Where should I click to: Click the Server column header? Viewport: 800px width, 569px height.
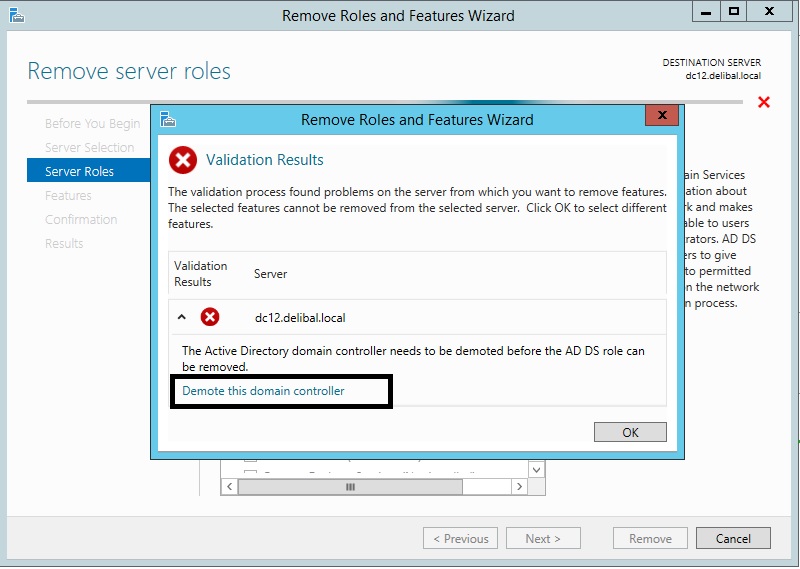[x=270, y=274]
